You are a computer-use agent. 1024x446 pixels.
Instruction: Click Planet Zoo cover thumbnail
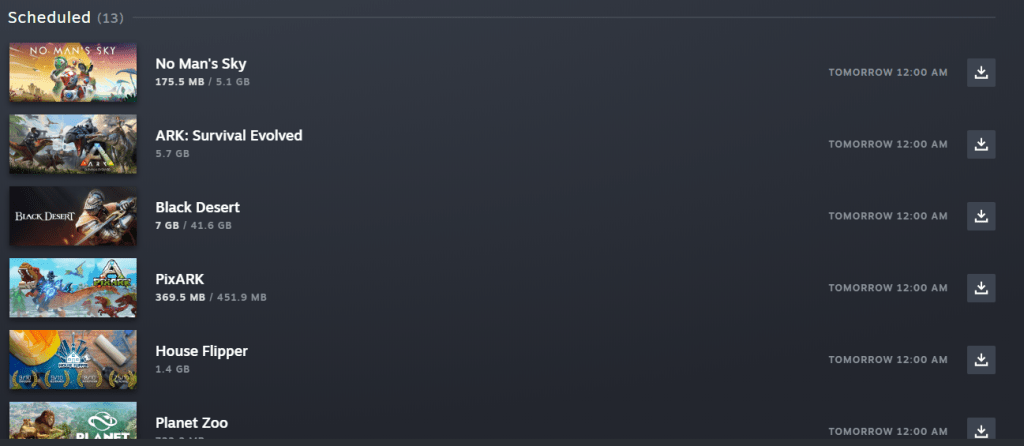point(73,423)
